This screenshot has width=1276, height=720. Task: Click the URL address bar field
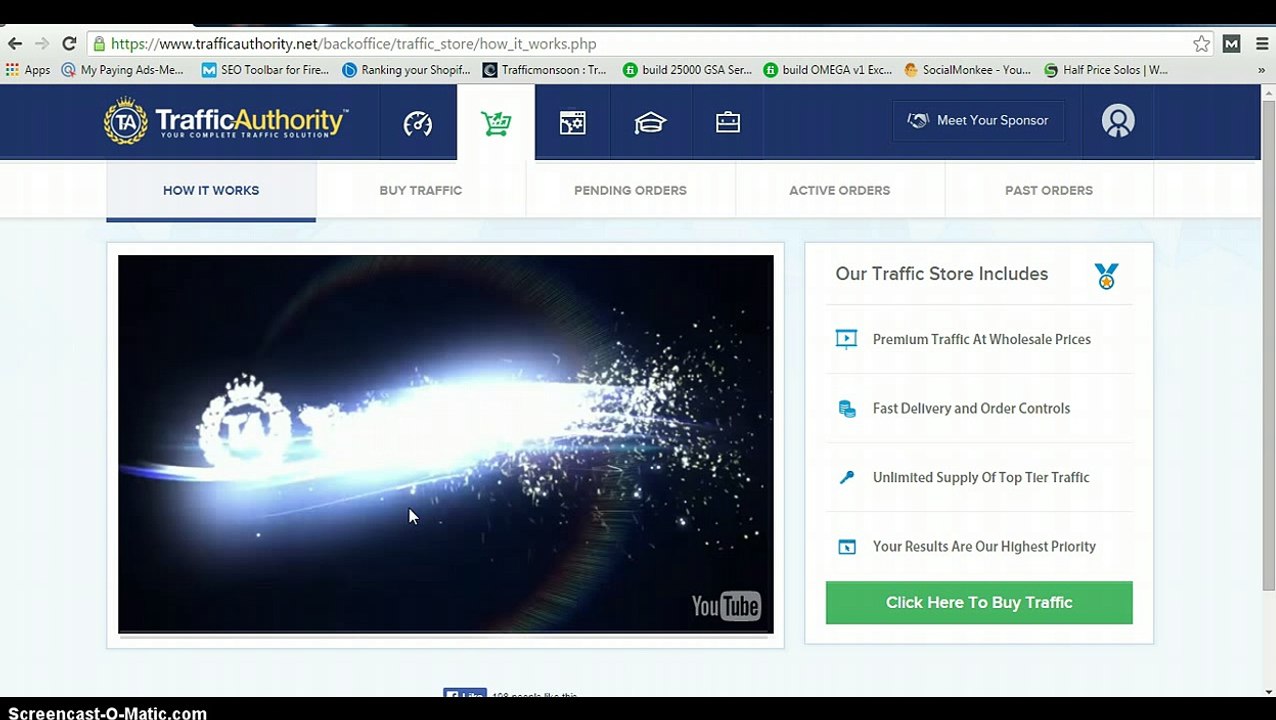point(650,44)
